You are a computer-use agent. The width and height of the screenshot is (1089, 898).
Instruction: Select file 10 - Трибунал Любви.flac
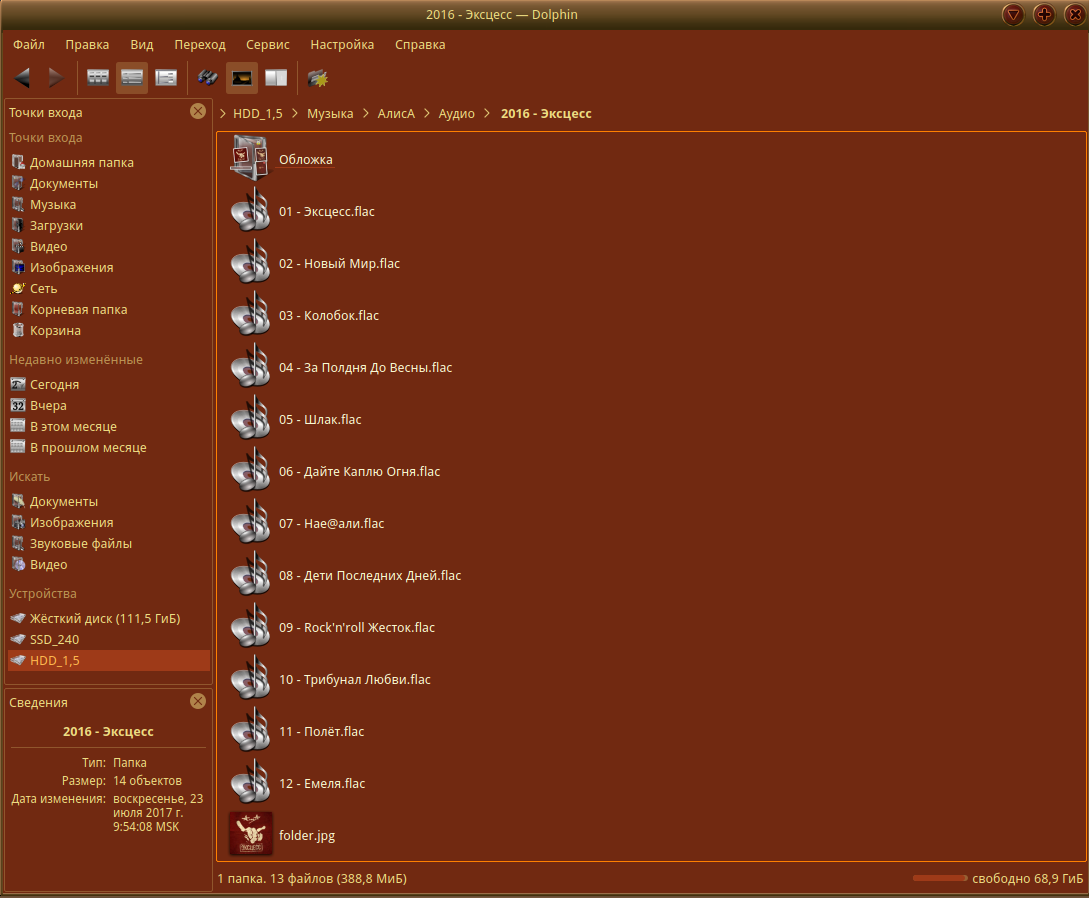tap(355, 679)
